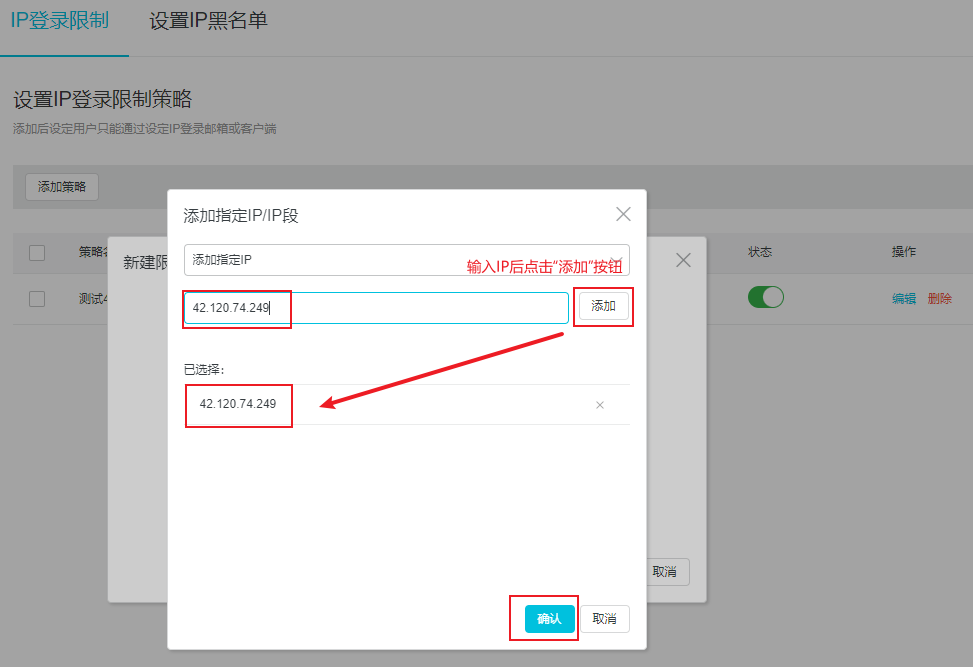Select the 42.120.74.249 entry under 已选择
Viewport: 973px width, 667px height.
point(238,404)
